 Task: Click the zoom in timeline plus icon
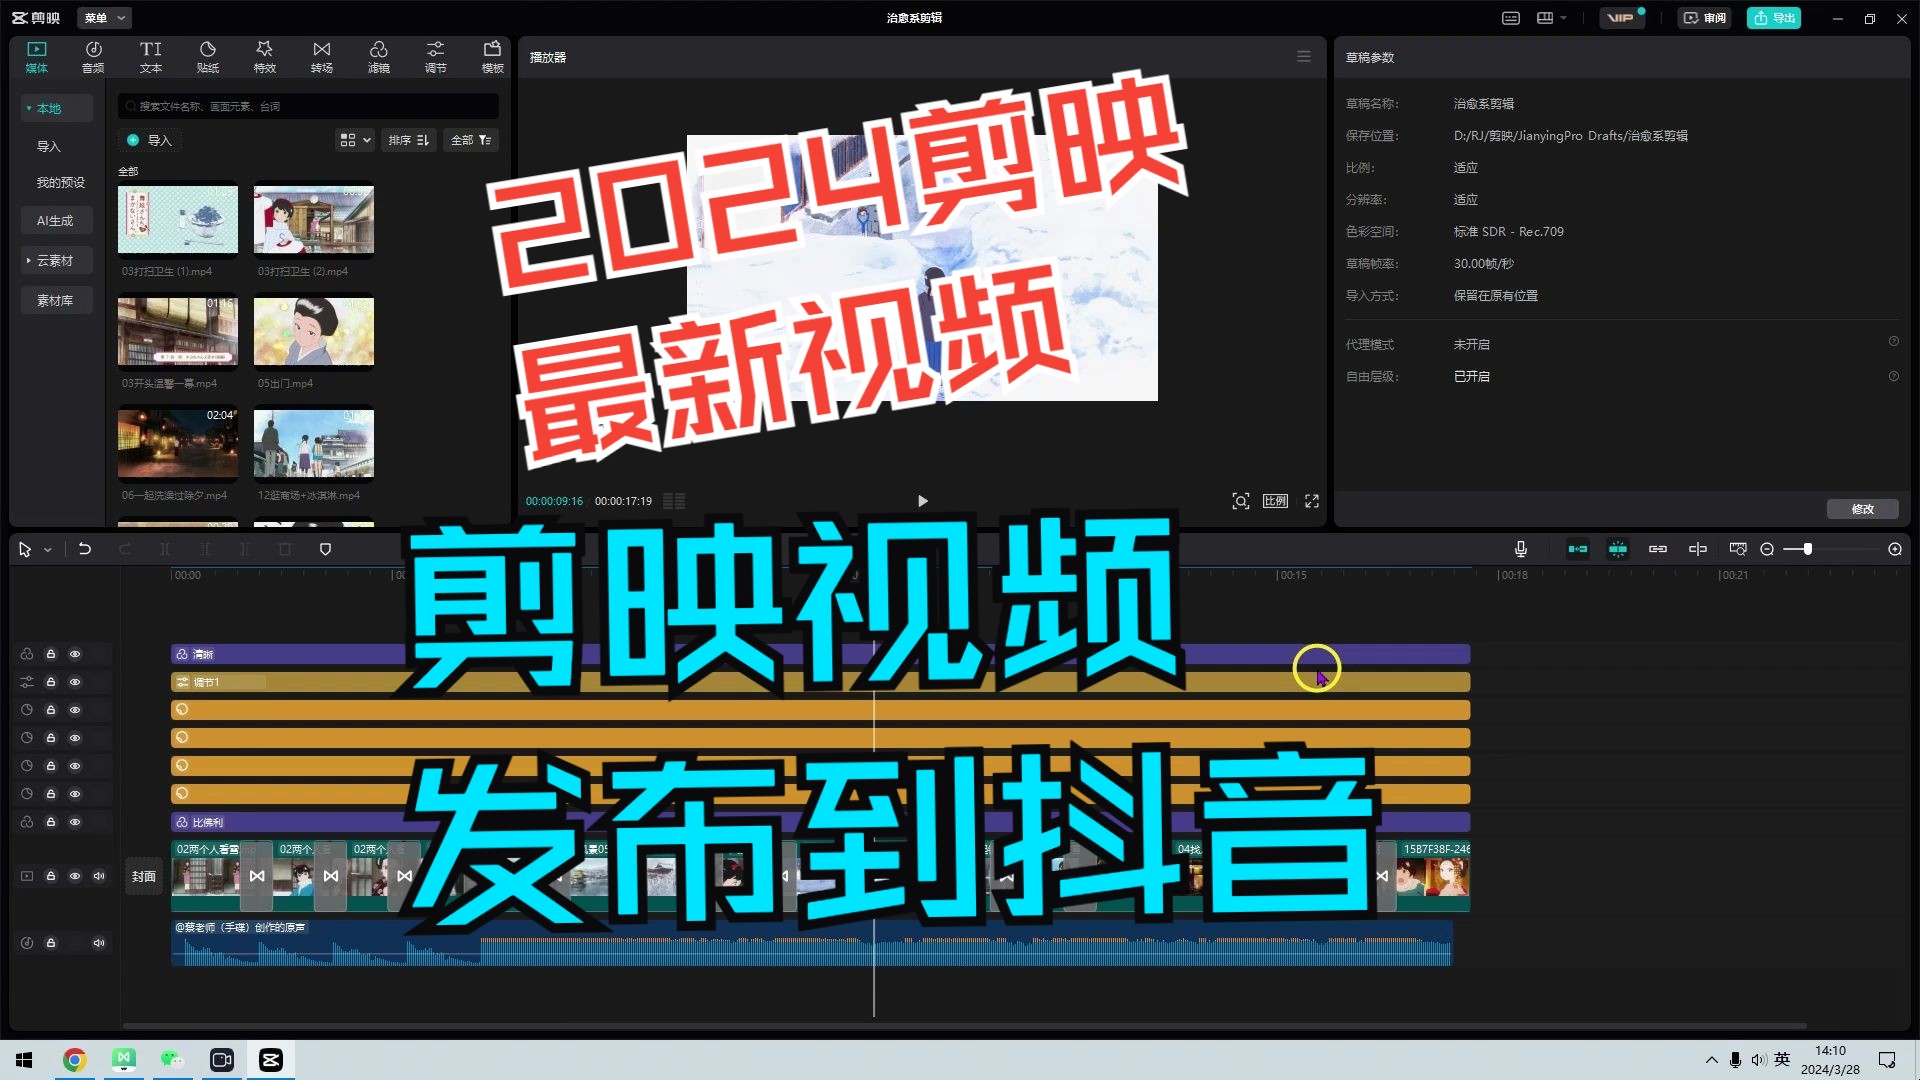click(1895, 549)
